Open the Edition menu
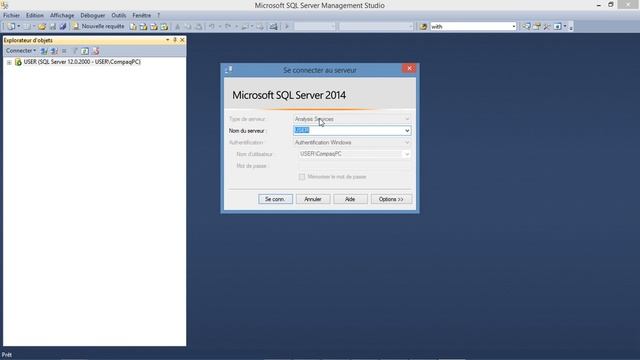 click(35, 15)
